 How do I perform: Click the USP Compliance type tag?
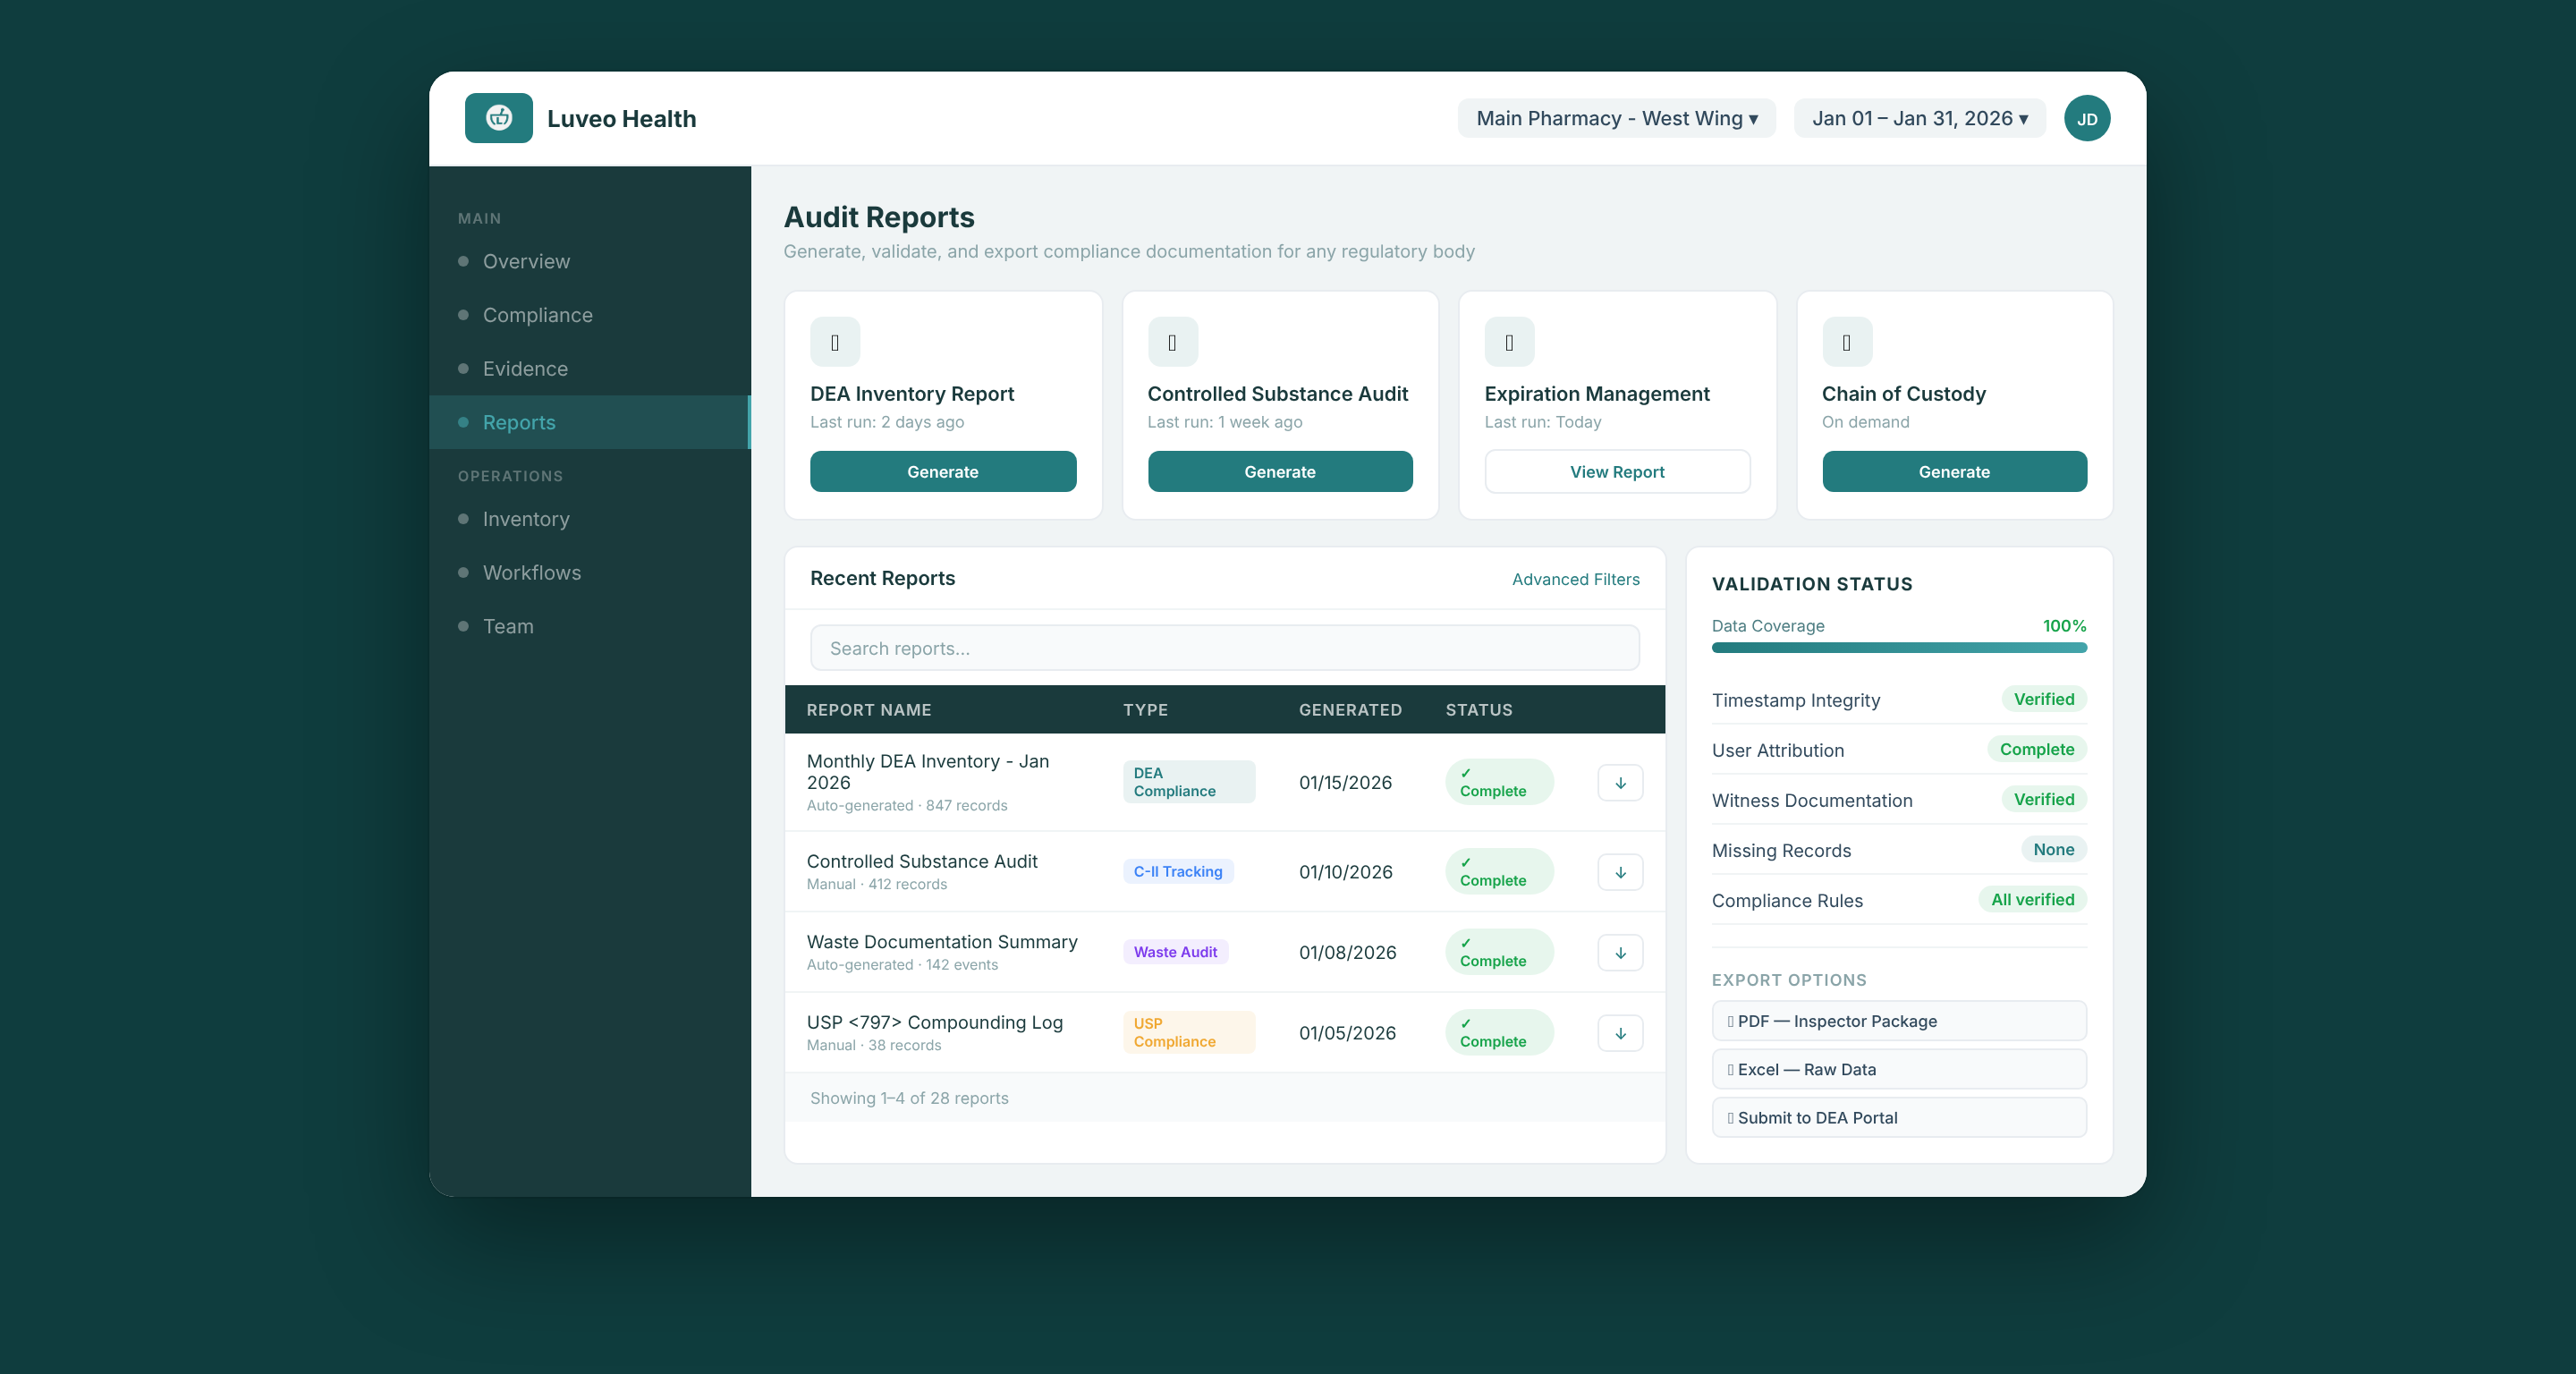tap(1188, 1033)
